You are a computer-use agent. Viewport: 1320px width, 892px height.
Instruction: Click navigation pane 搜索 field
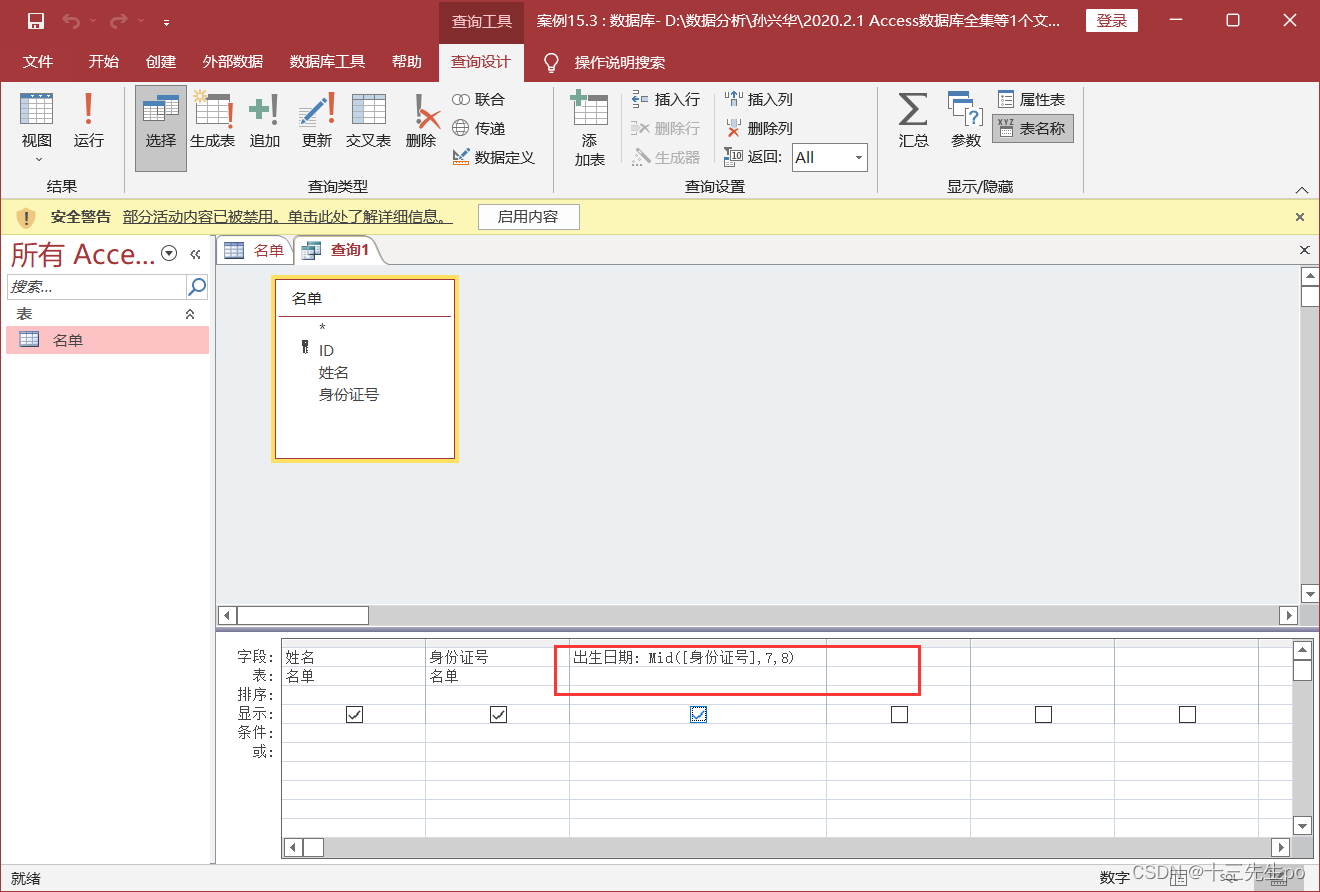(97, 287)
